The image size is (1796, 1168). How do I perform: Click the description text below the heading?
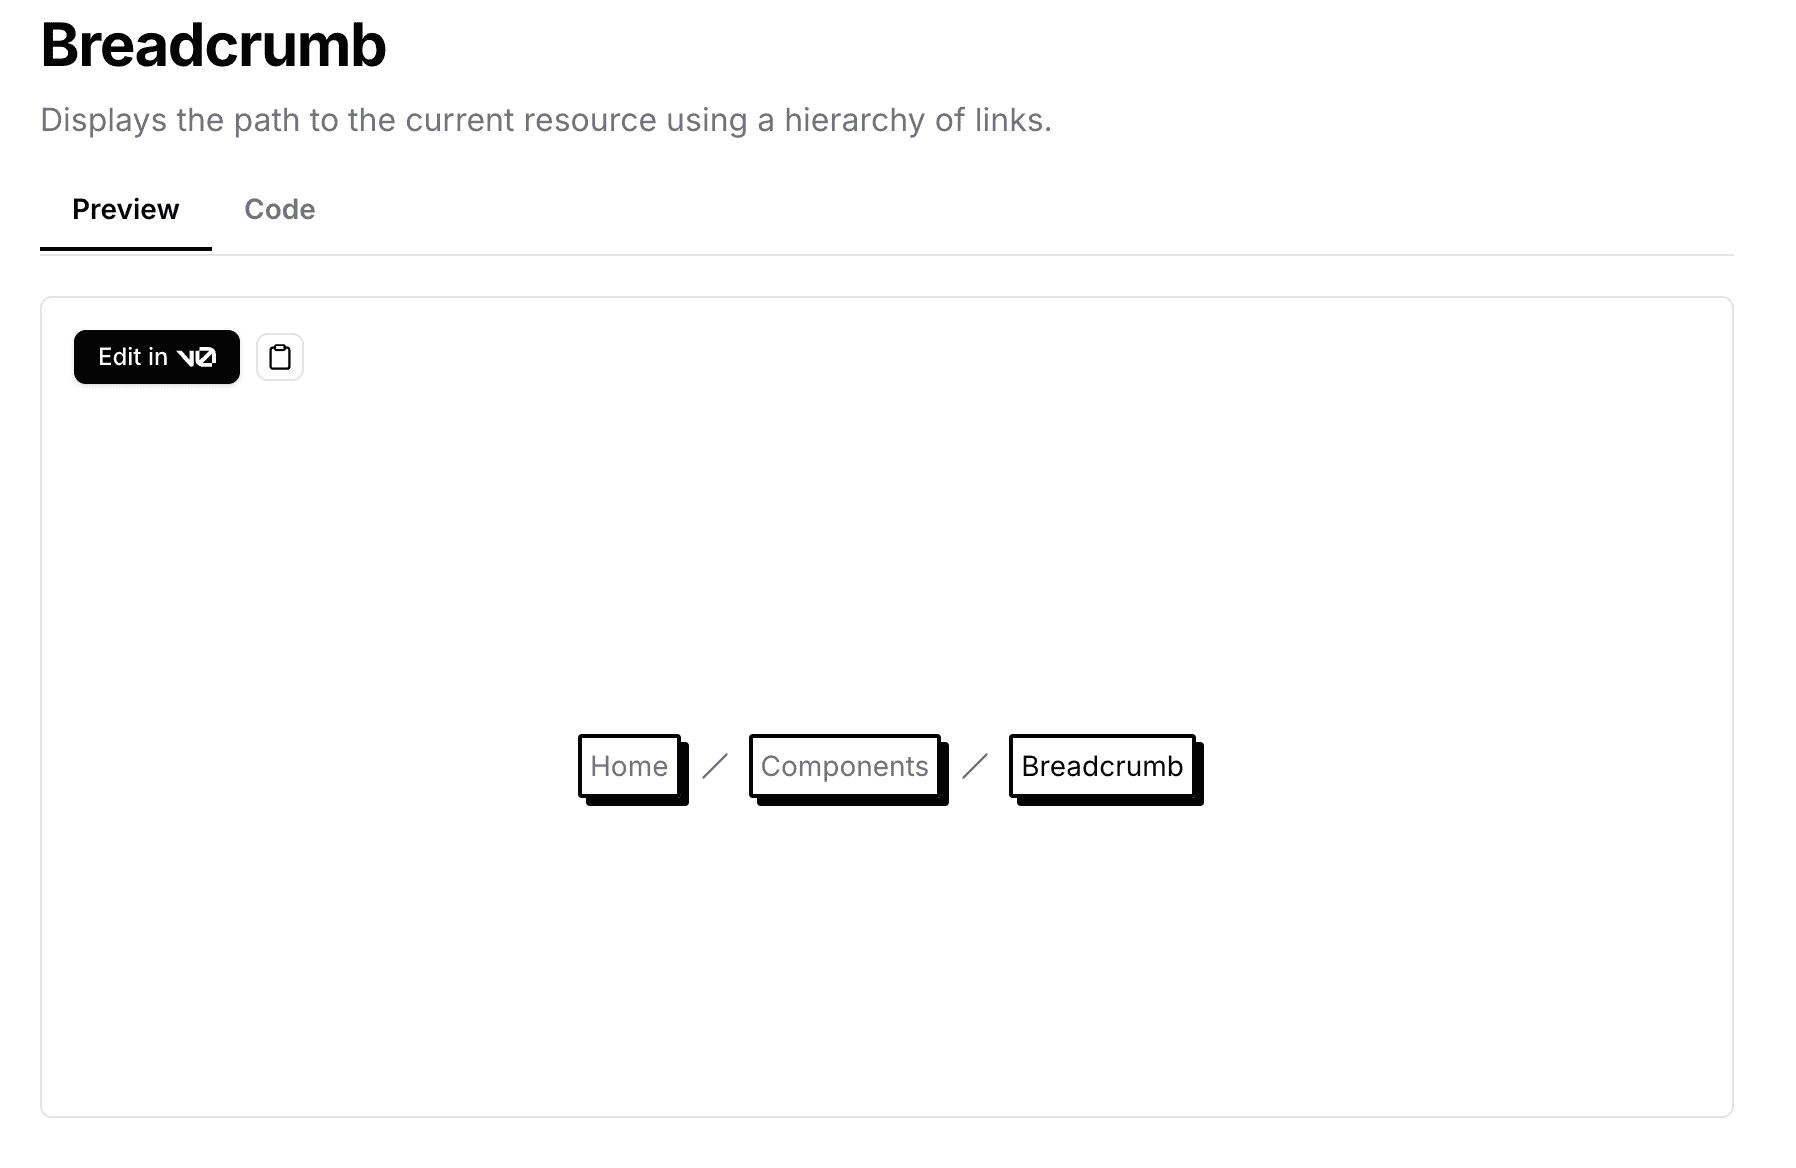coord(546,120)
